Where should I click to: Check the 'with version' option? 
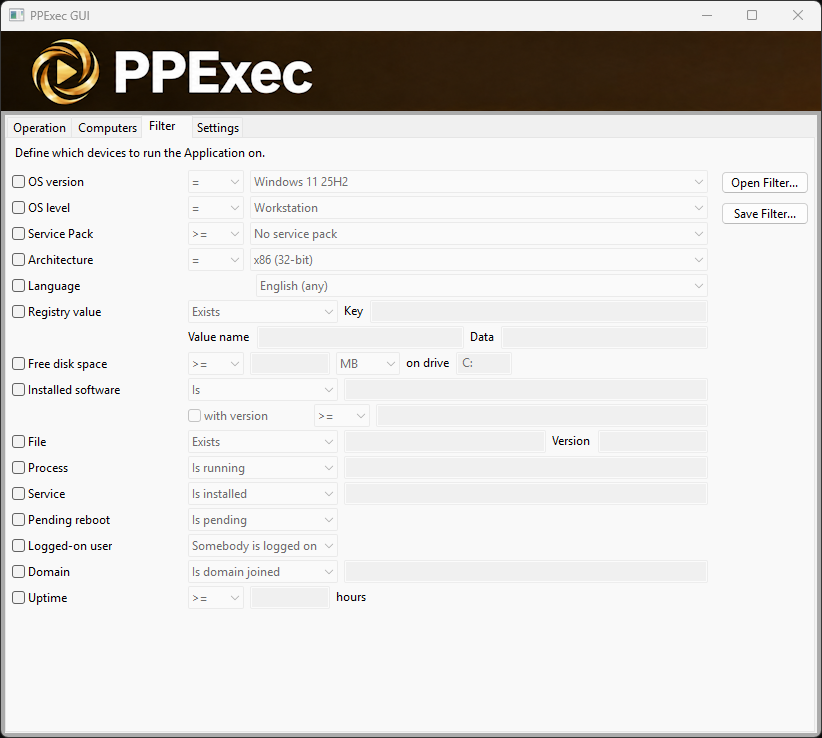[x=194, y=416]
